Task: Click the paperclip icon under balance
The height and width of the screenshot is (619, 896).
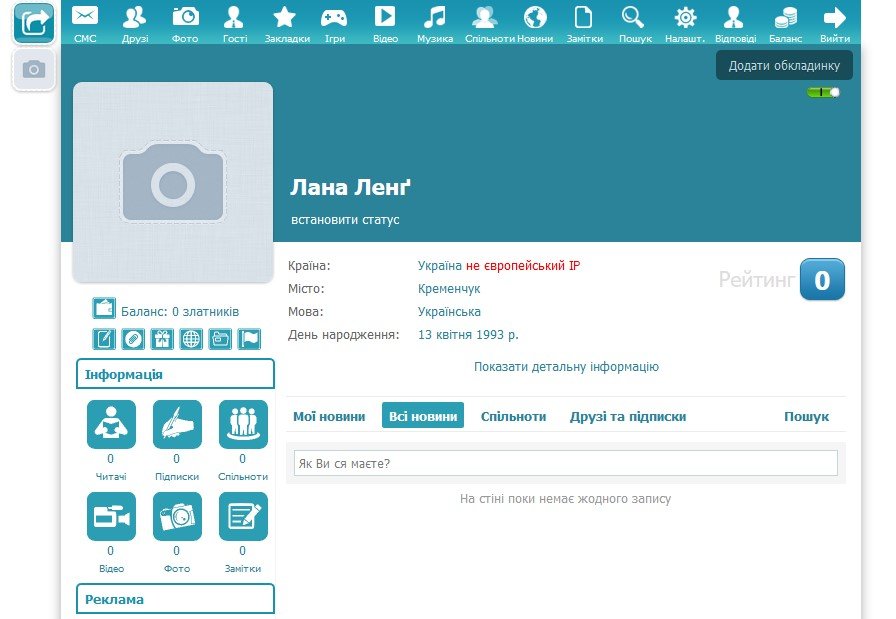Action: (133, 339)
